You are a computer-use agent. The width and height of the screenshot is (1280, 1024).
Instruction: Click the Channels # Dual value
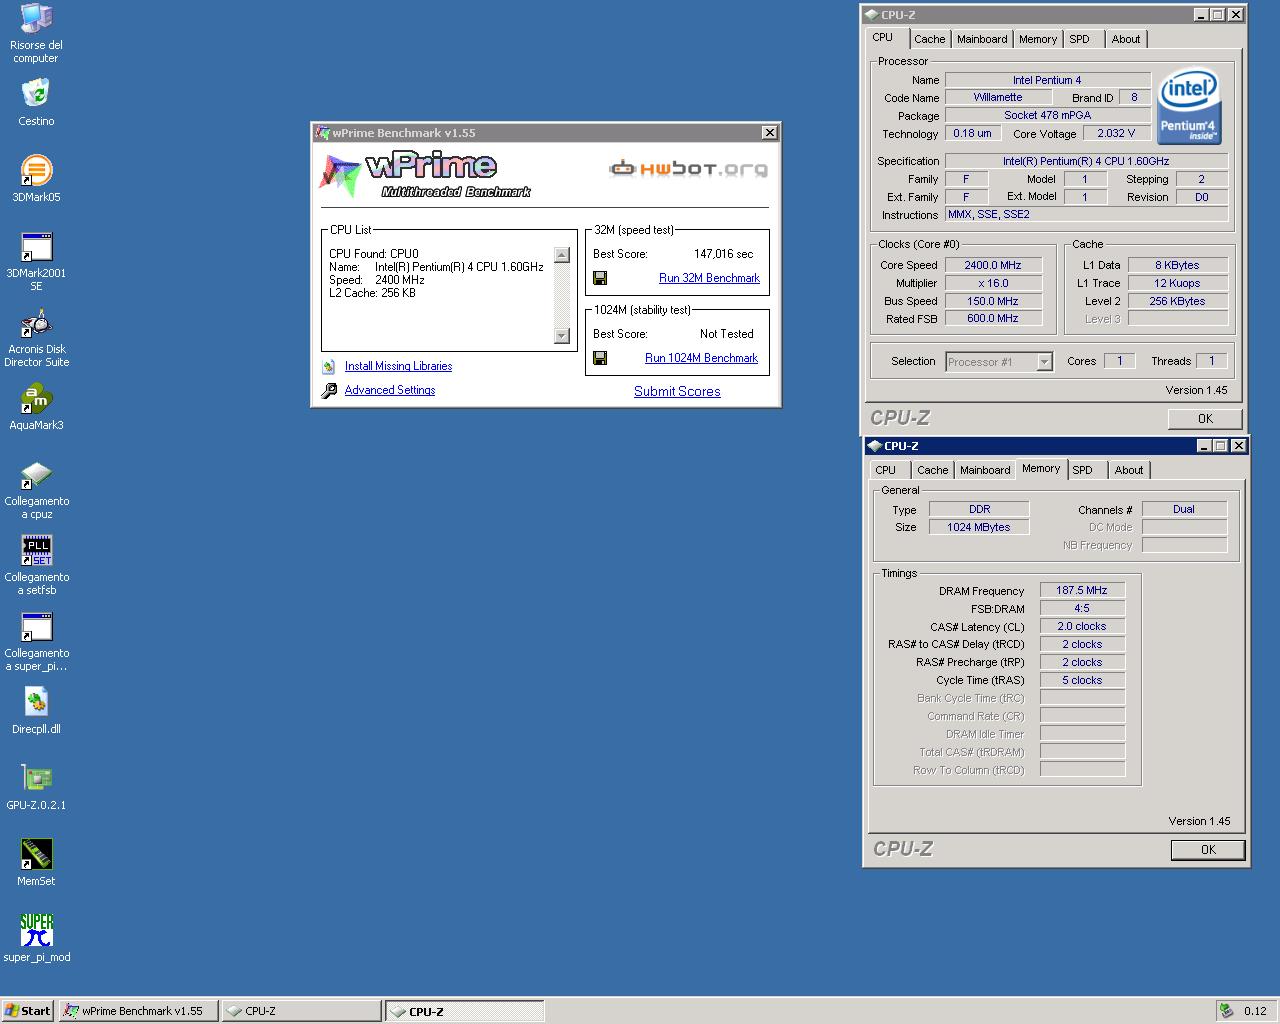tap(1184, 509)
